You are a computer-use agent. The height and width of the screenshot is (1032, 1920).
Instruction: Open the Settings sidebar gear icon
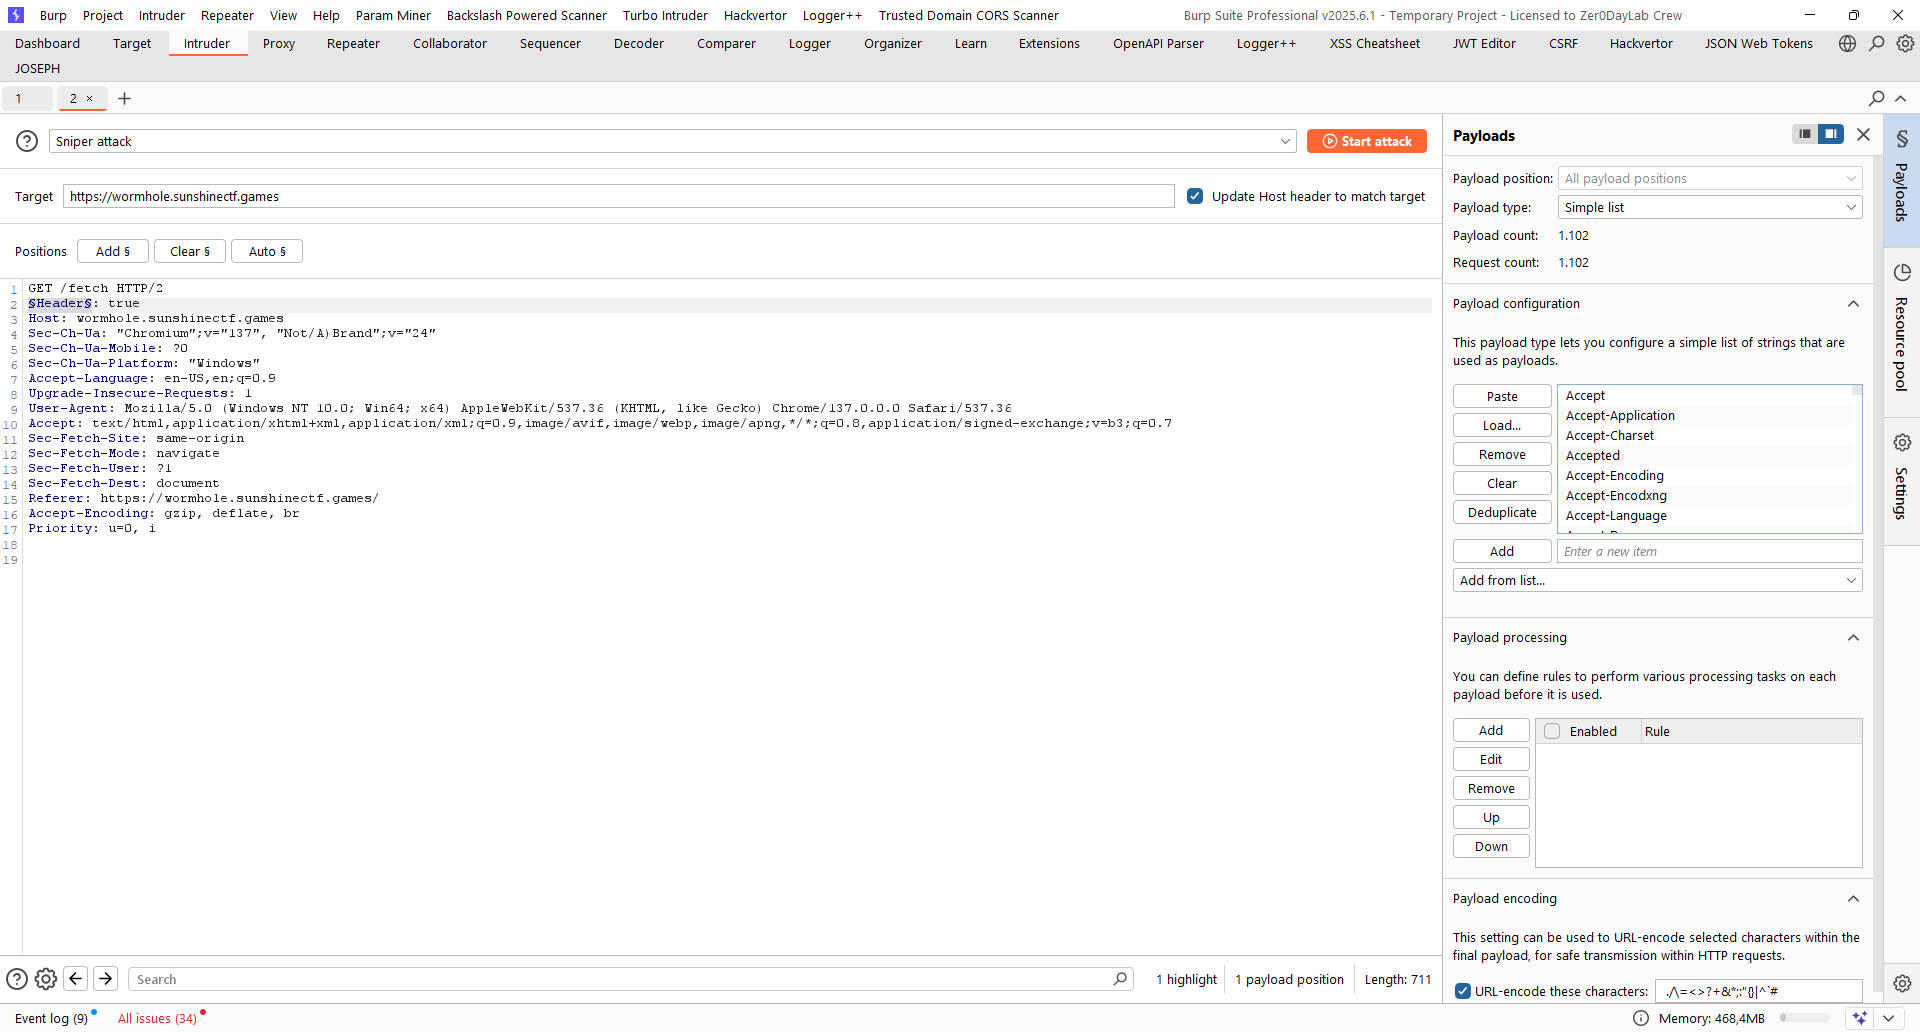(x=1902, y=443)
